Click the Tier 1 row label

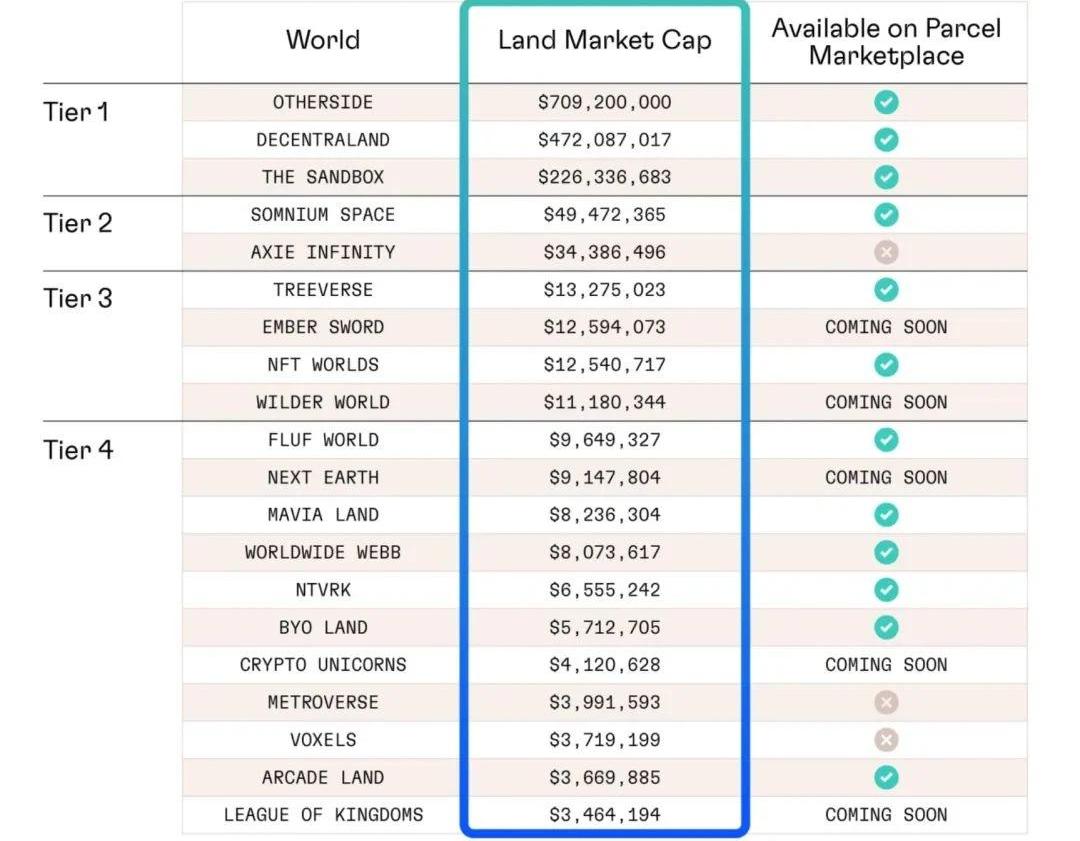pyautogui.click(x=76, y=111)
